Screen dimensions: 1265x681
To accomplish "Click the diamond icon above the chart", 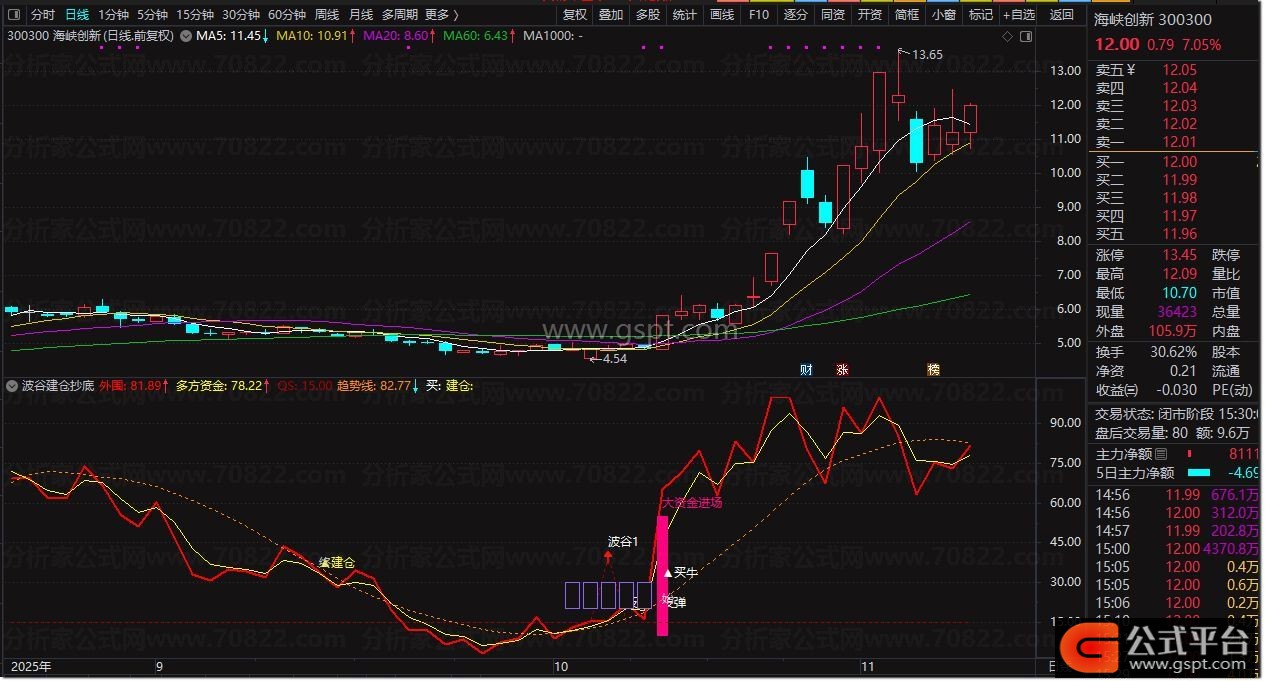I will coord(1008,36).
